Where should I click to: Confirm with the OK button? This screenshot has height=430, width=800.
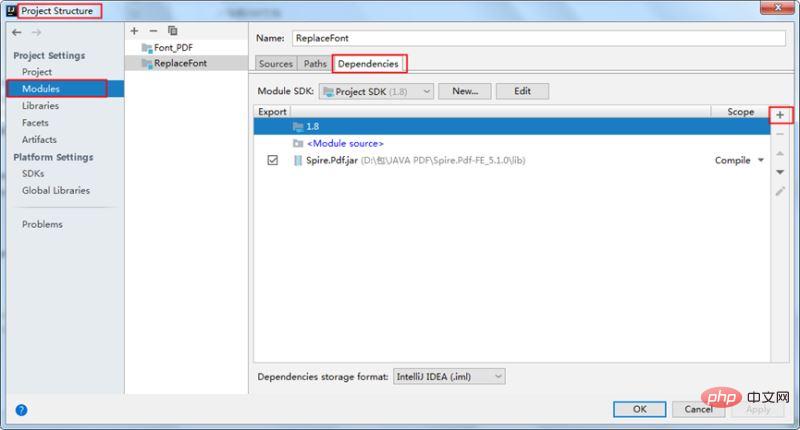(x=640, y=409)
